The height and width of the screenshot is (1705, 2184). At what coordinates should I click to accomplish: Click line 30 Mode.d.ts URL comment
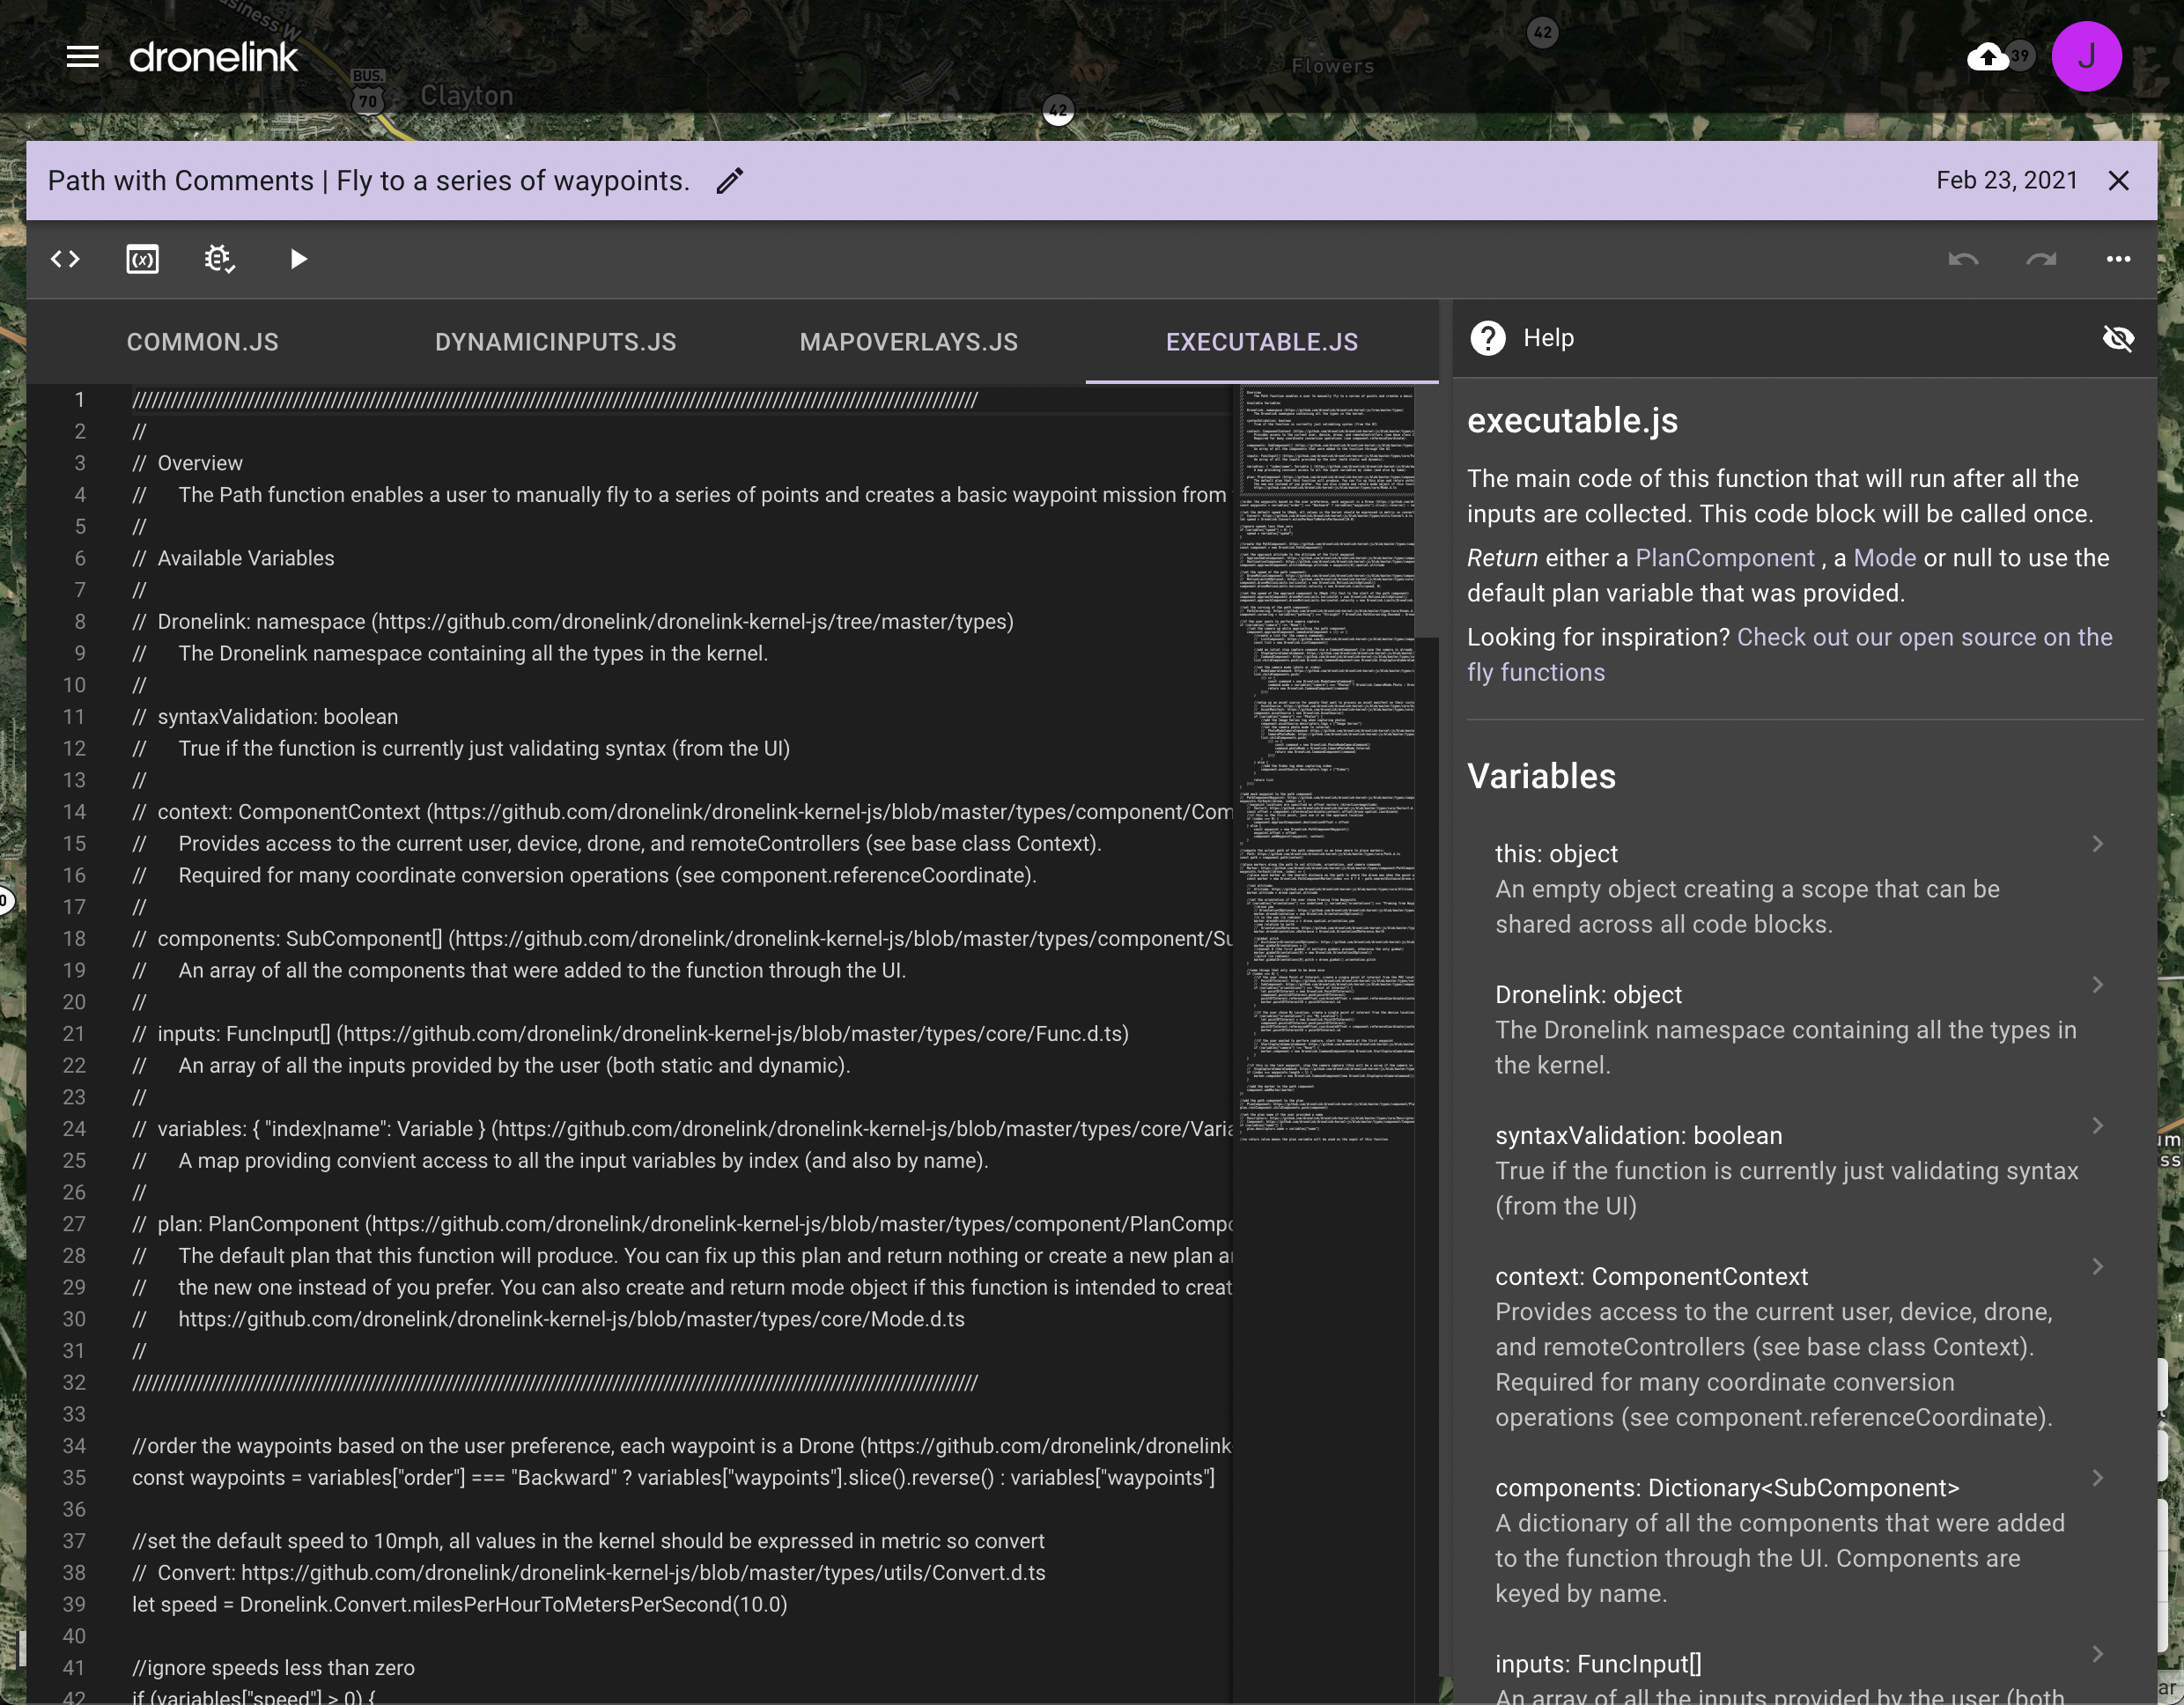[x=548, y=1319]
